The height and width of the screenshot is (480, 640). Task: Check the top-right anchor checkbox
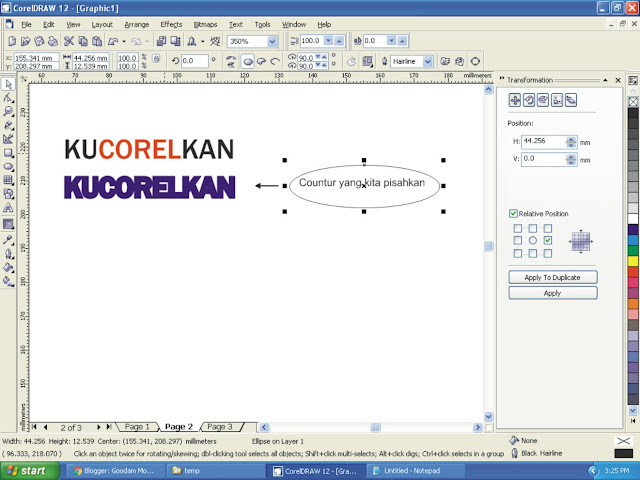(548, 228)
